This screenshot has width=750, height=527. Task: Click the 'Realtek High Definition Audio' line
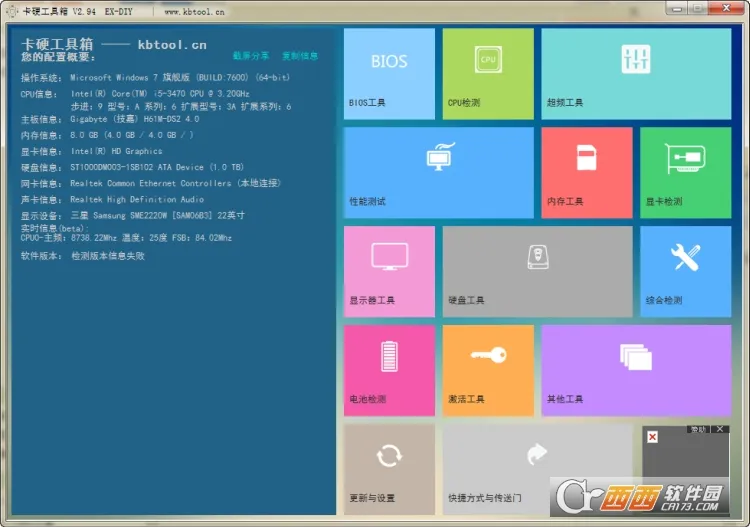coord(137,199)
